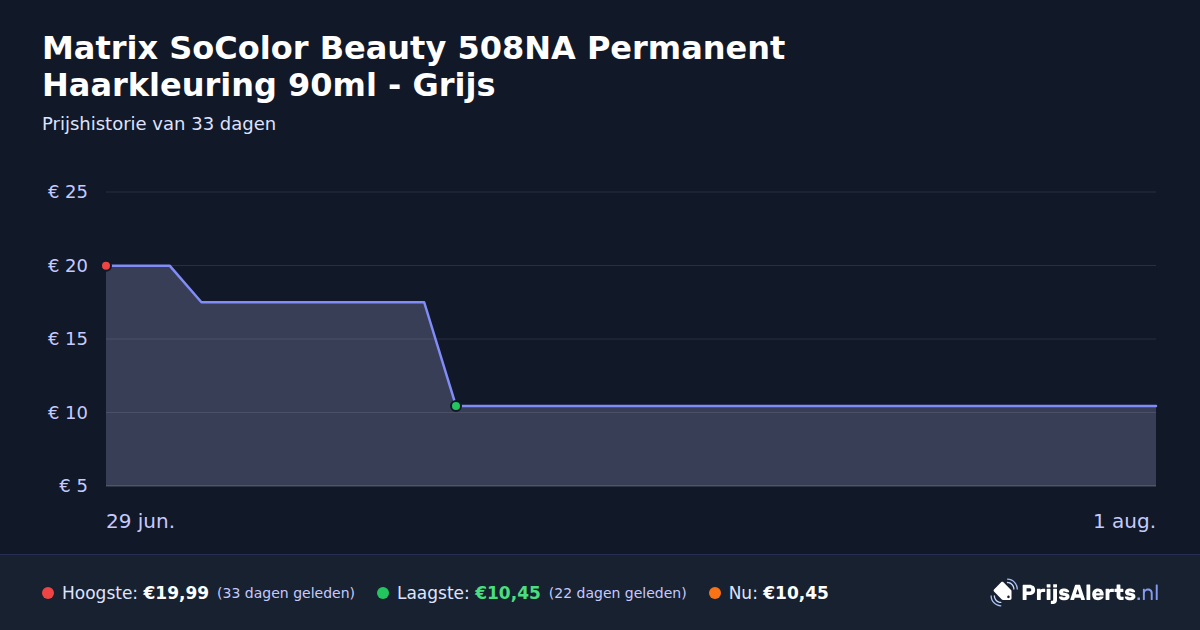
Task: Click the green lowest-price dot on chart
Action: pos(456,406)
